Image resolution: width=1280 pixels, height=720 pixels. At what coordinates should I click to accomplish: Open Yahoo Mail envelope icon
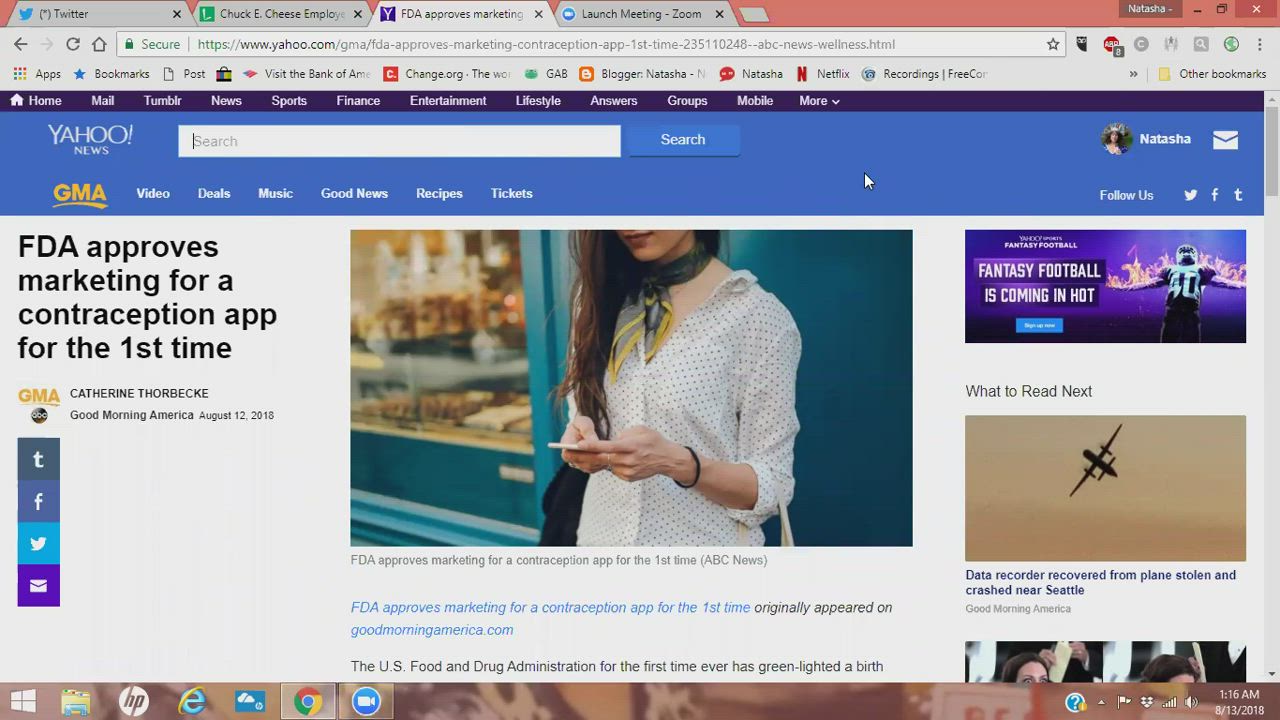(1225, 140)
